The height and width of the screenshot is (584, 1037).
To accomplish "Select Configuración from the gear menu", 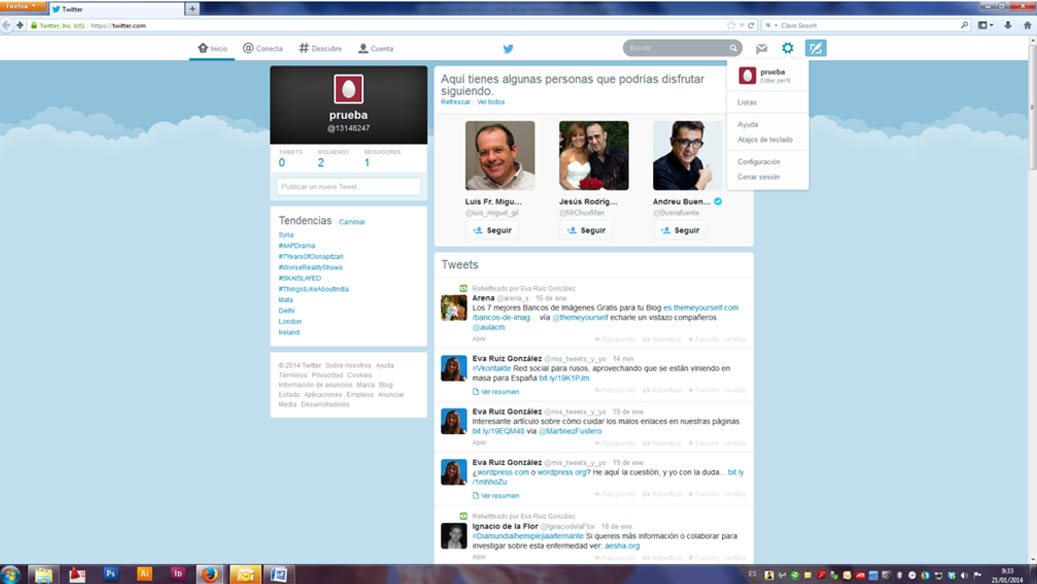I will click(x=759, y=162).
